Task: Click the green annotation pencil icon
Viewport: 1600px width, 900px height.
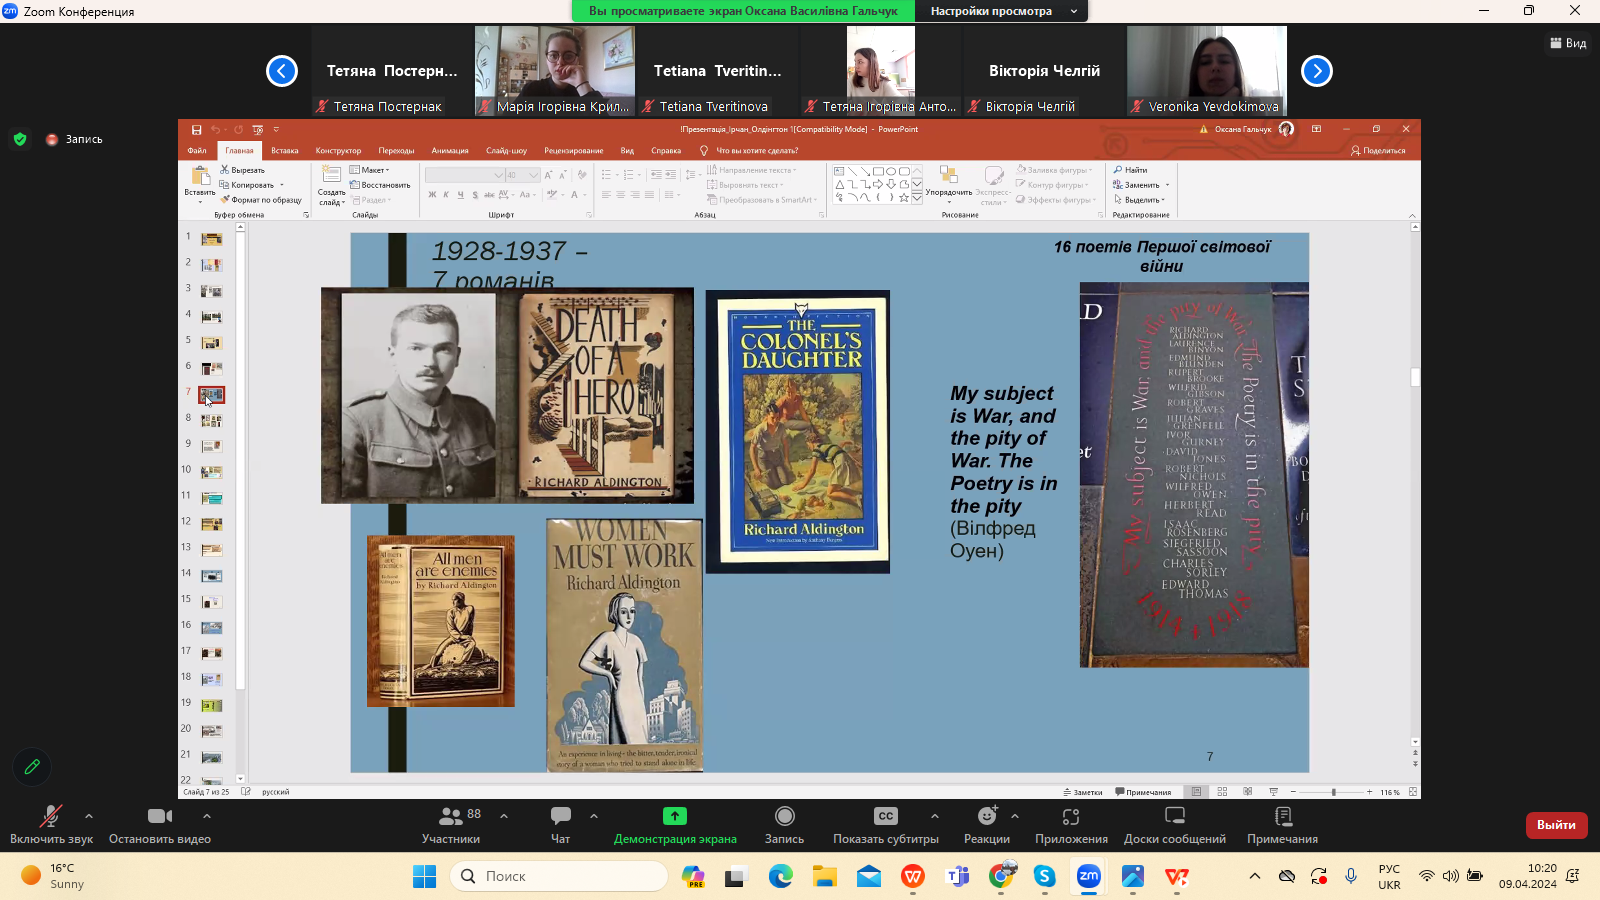Action: coord(32,767)
